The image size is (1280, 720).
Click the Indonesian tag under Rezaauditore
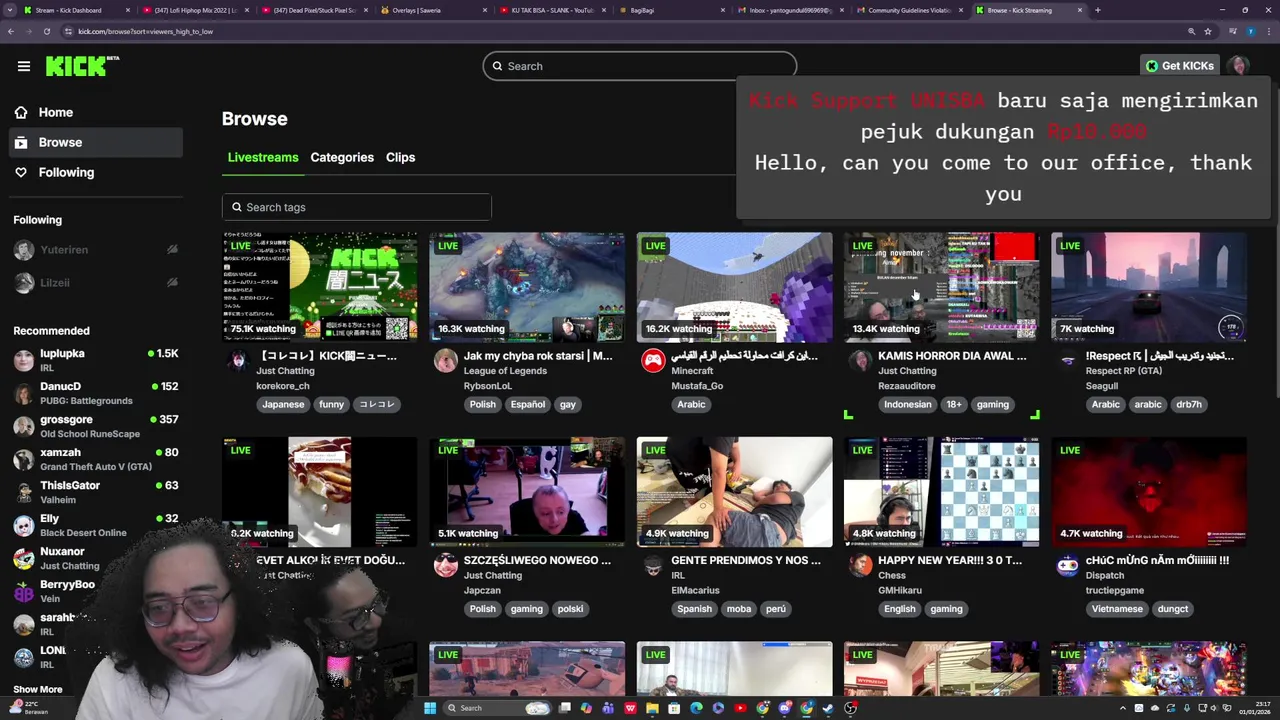(907, 404)
